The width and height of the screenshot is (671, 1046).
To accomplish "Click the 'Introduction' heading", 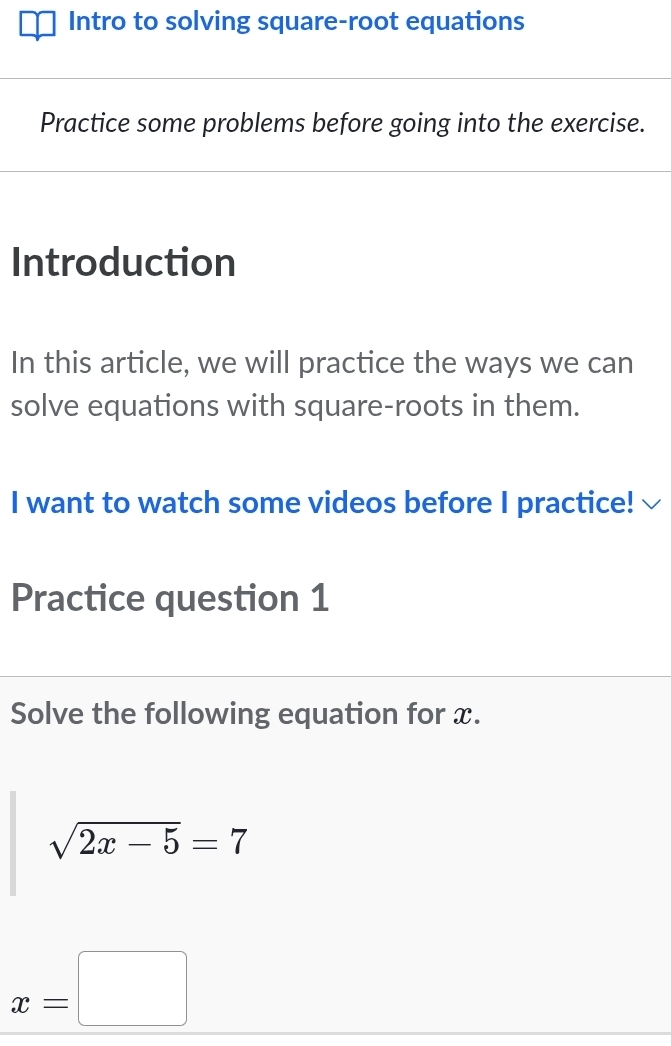I will pos(123,263).
